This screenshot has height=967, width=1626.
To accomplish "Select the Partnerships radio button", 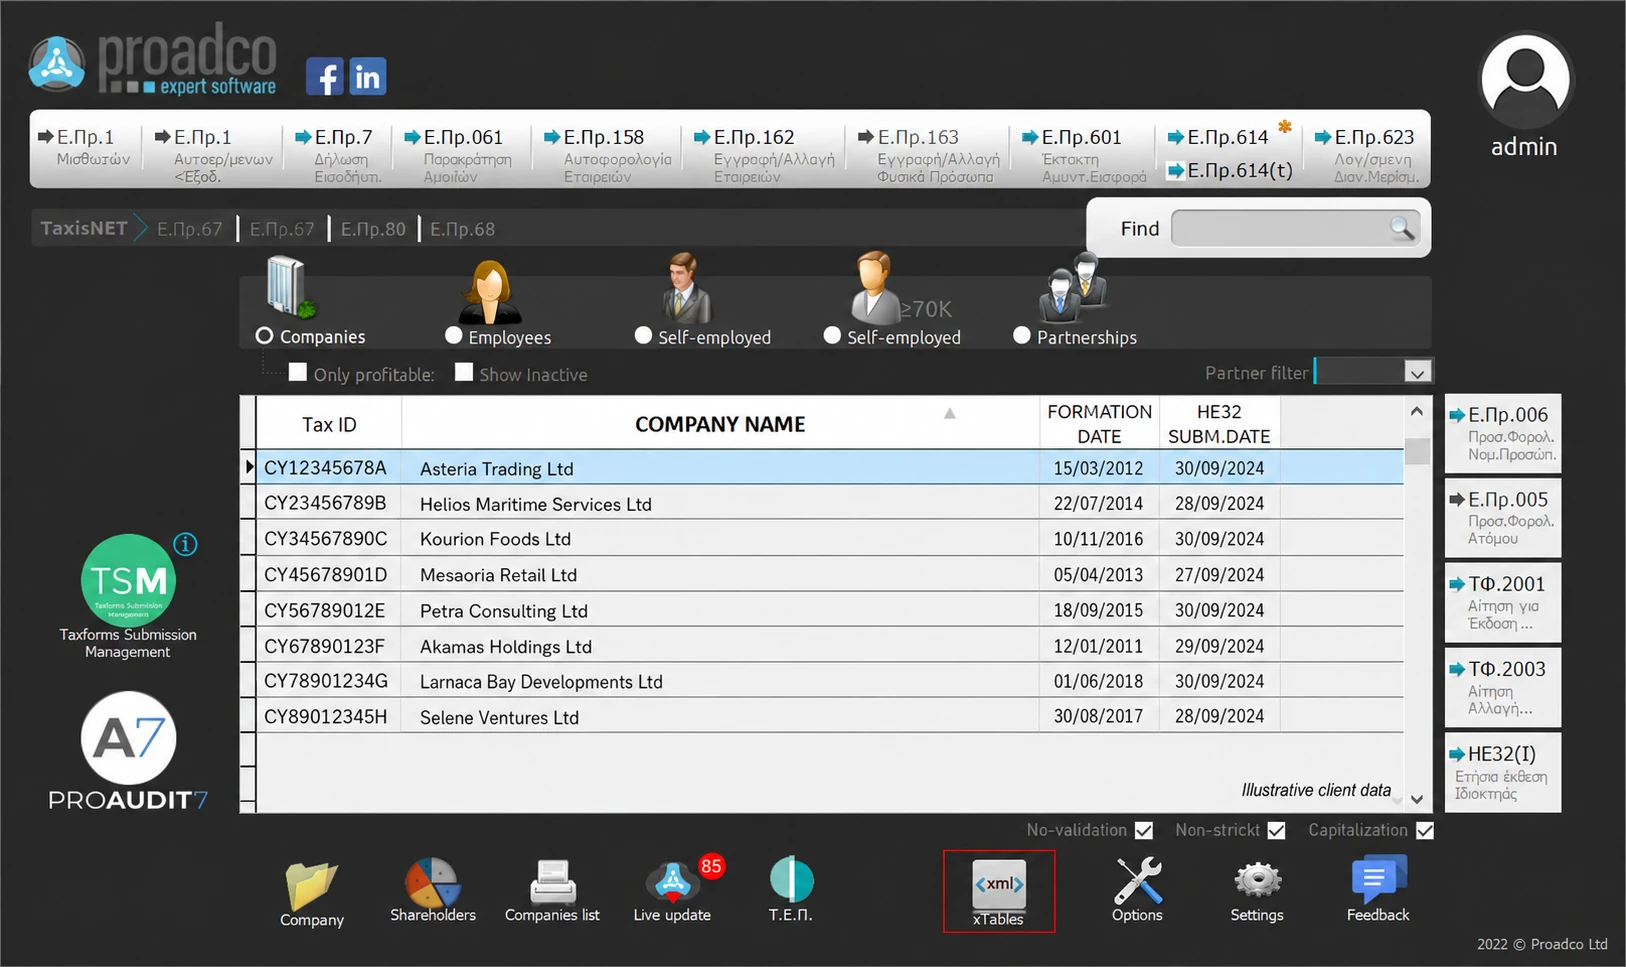I will click(1021, 336).
